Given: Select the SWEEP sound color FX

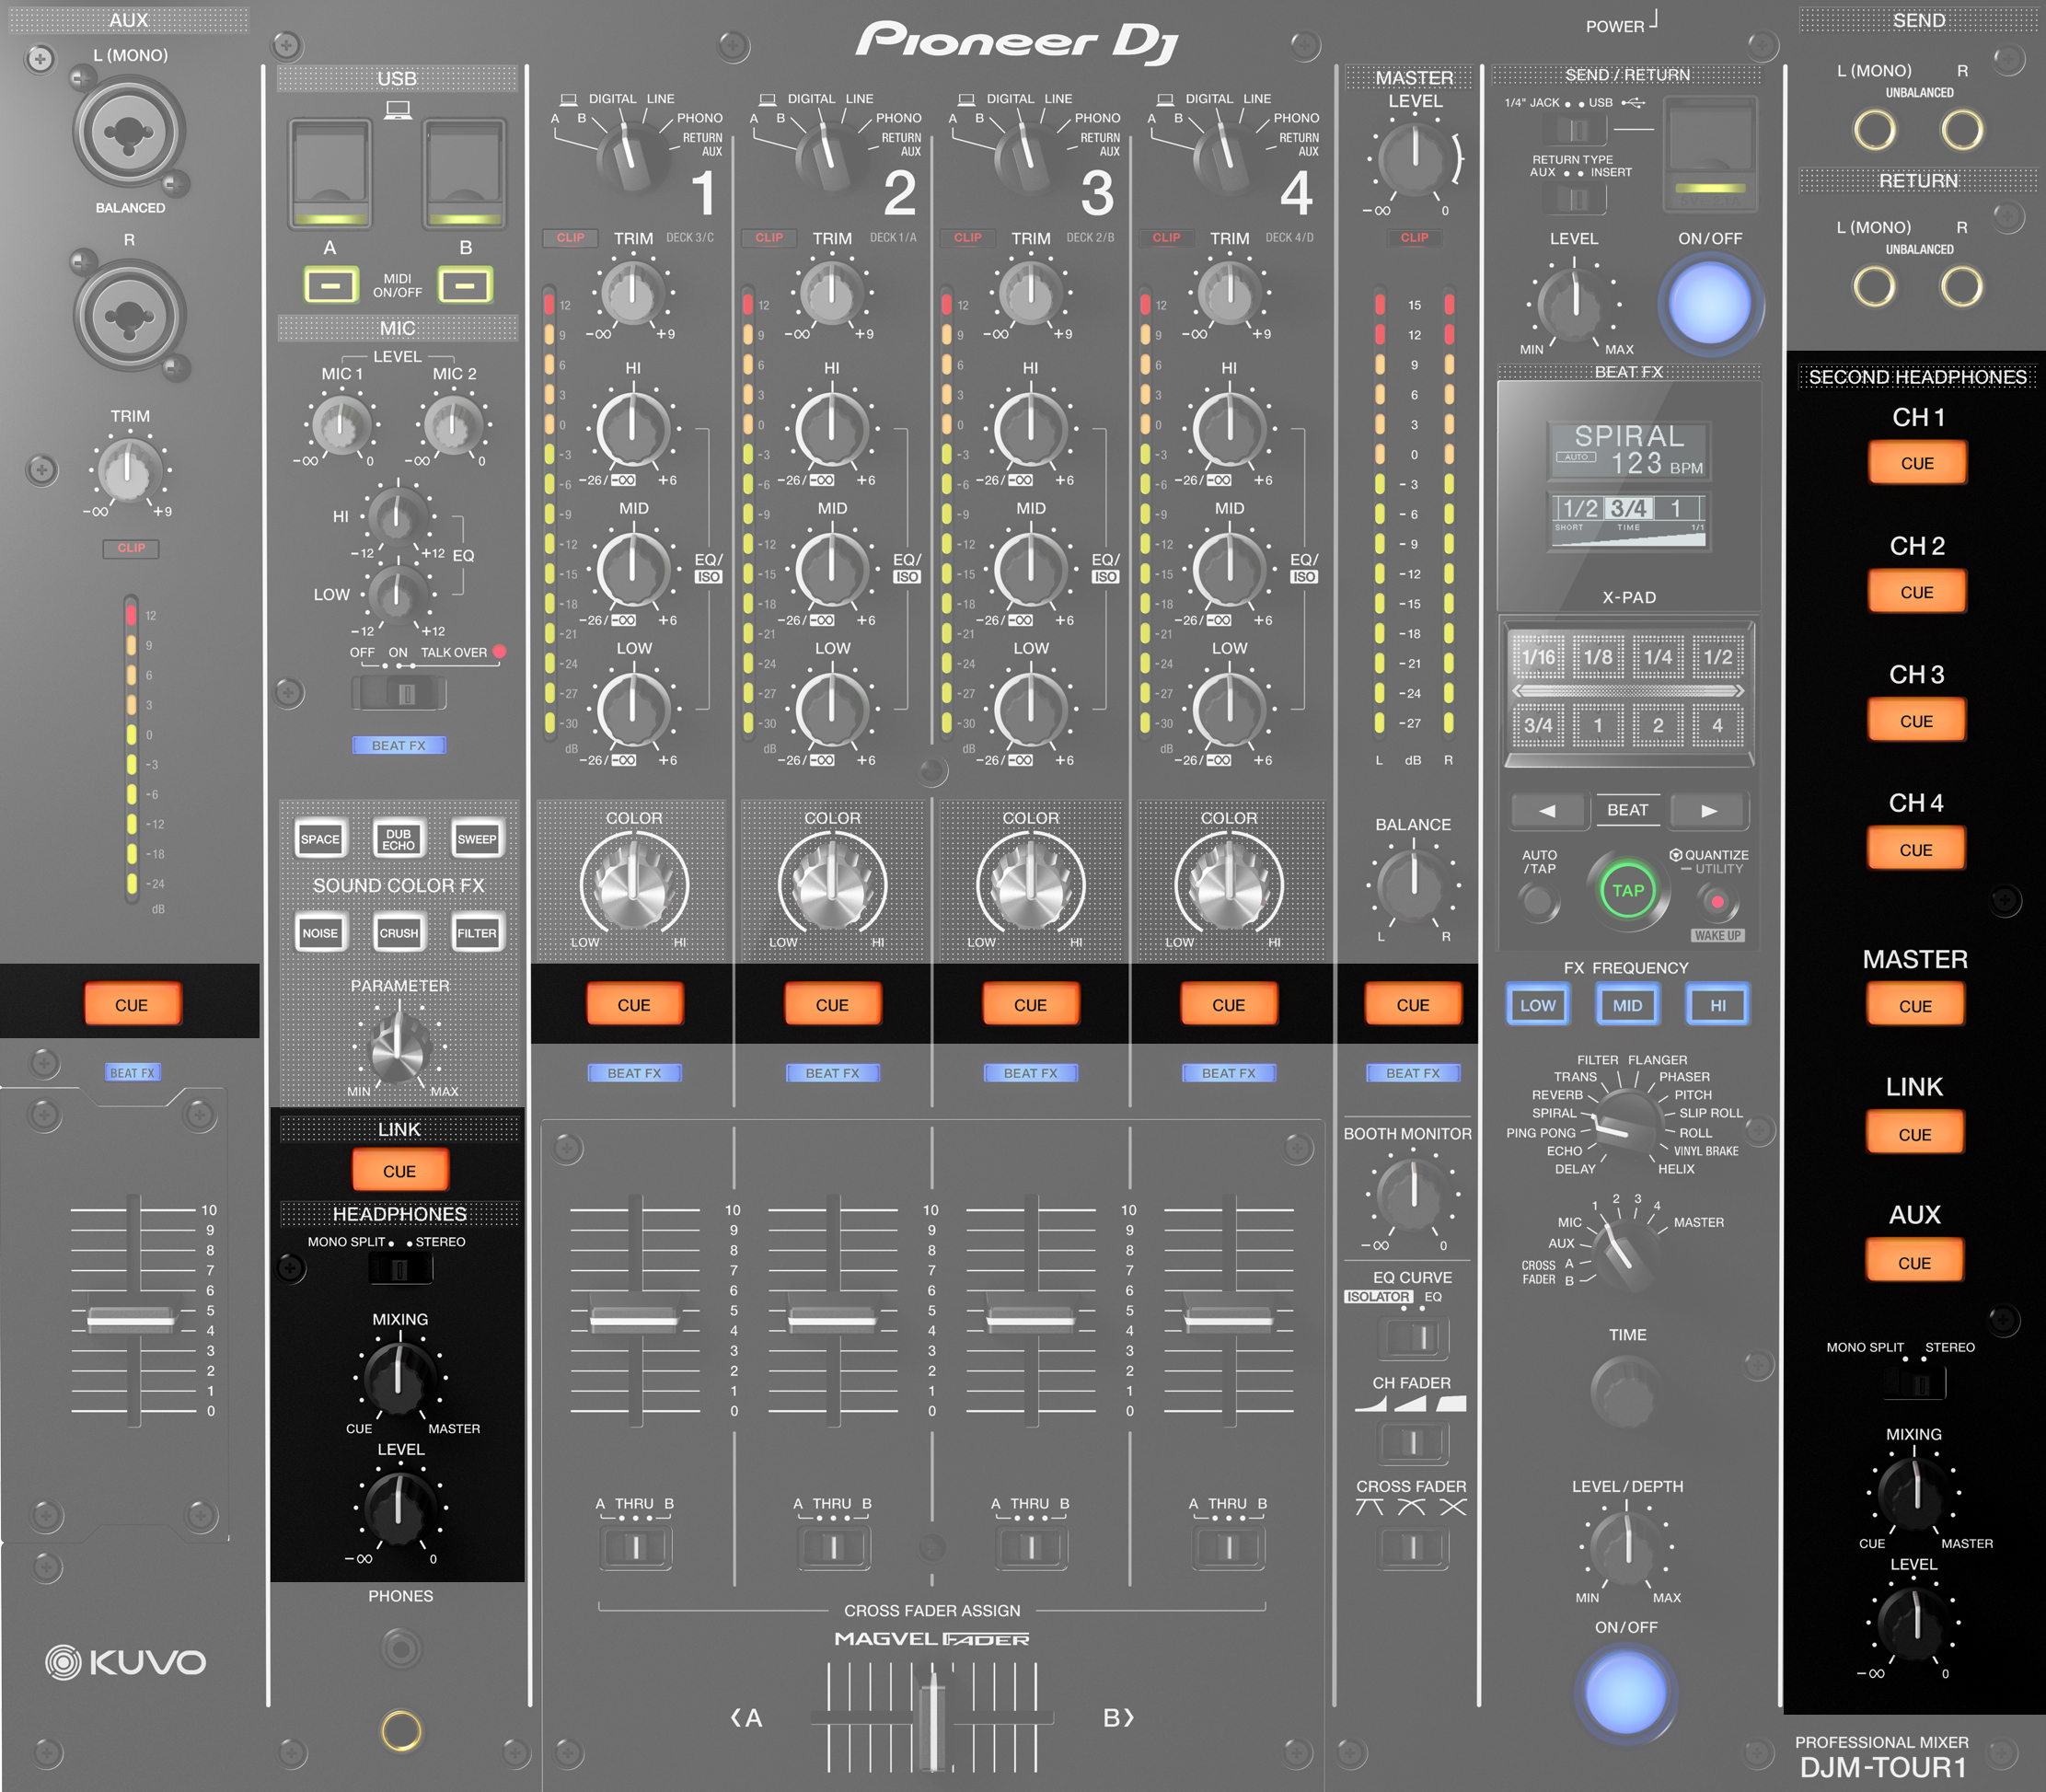Looking at the screenshot, I should pyautogui.click(x=477, y=839).
